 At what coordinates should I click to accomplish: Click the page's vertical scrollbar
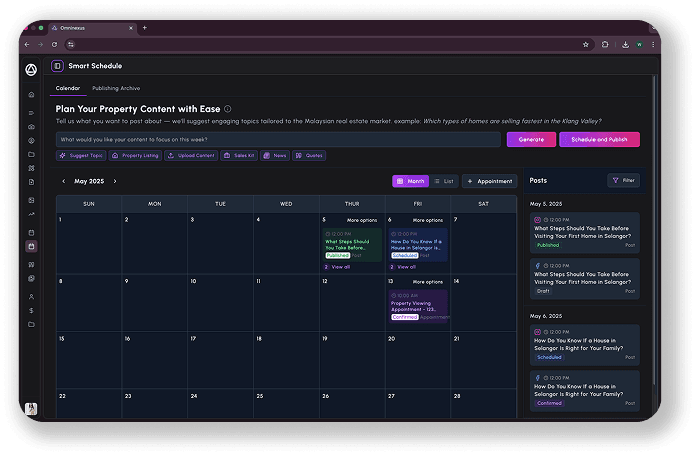[x=654, y=231]
